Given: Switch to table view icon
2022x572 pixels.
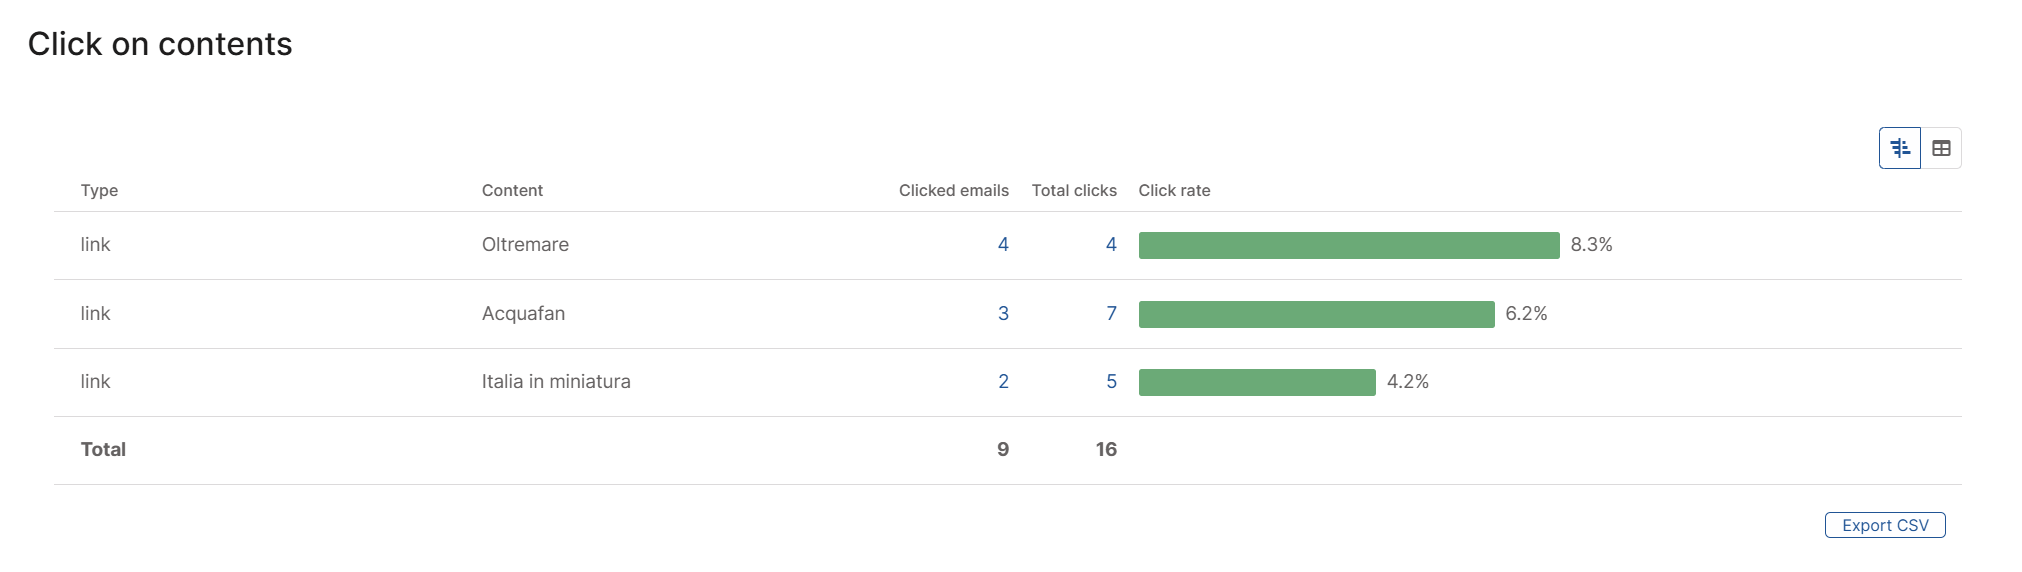Looking at the screenshot, I should 1941,148.
